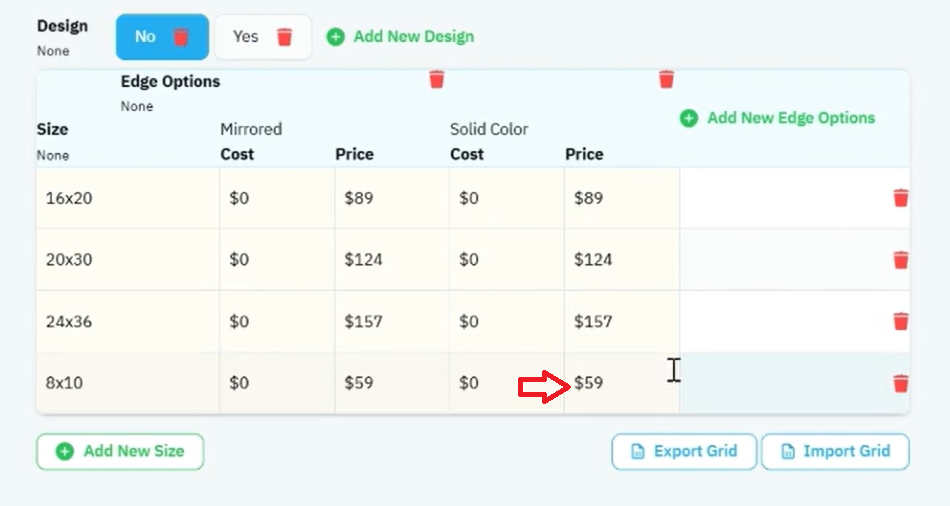
Task: Add New Edge Options column
Action: [x=778, y=118]
